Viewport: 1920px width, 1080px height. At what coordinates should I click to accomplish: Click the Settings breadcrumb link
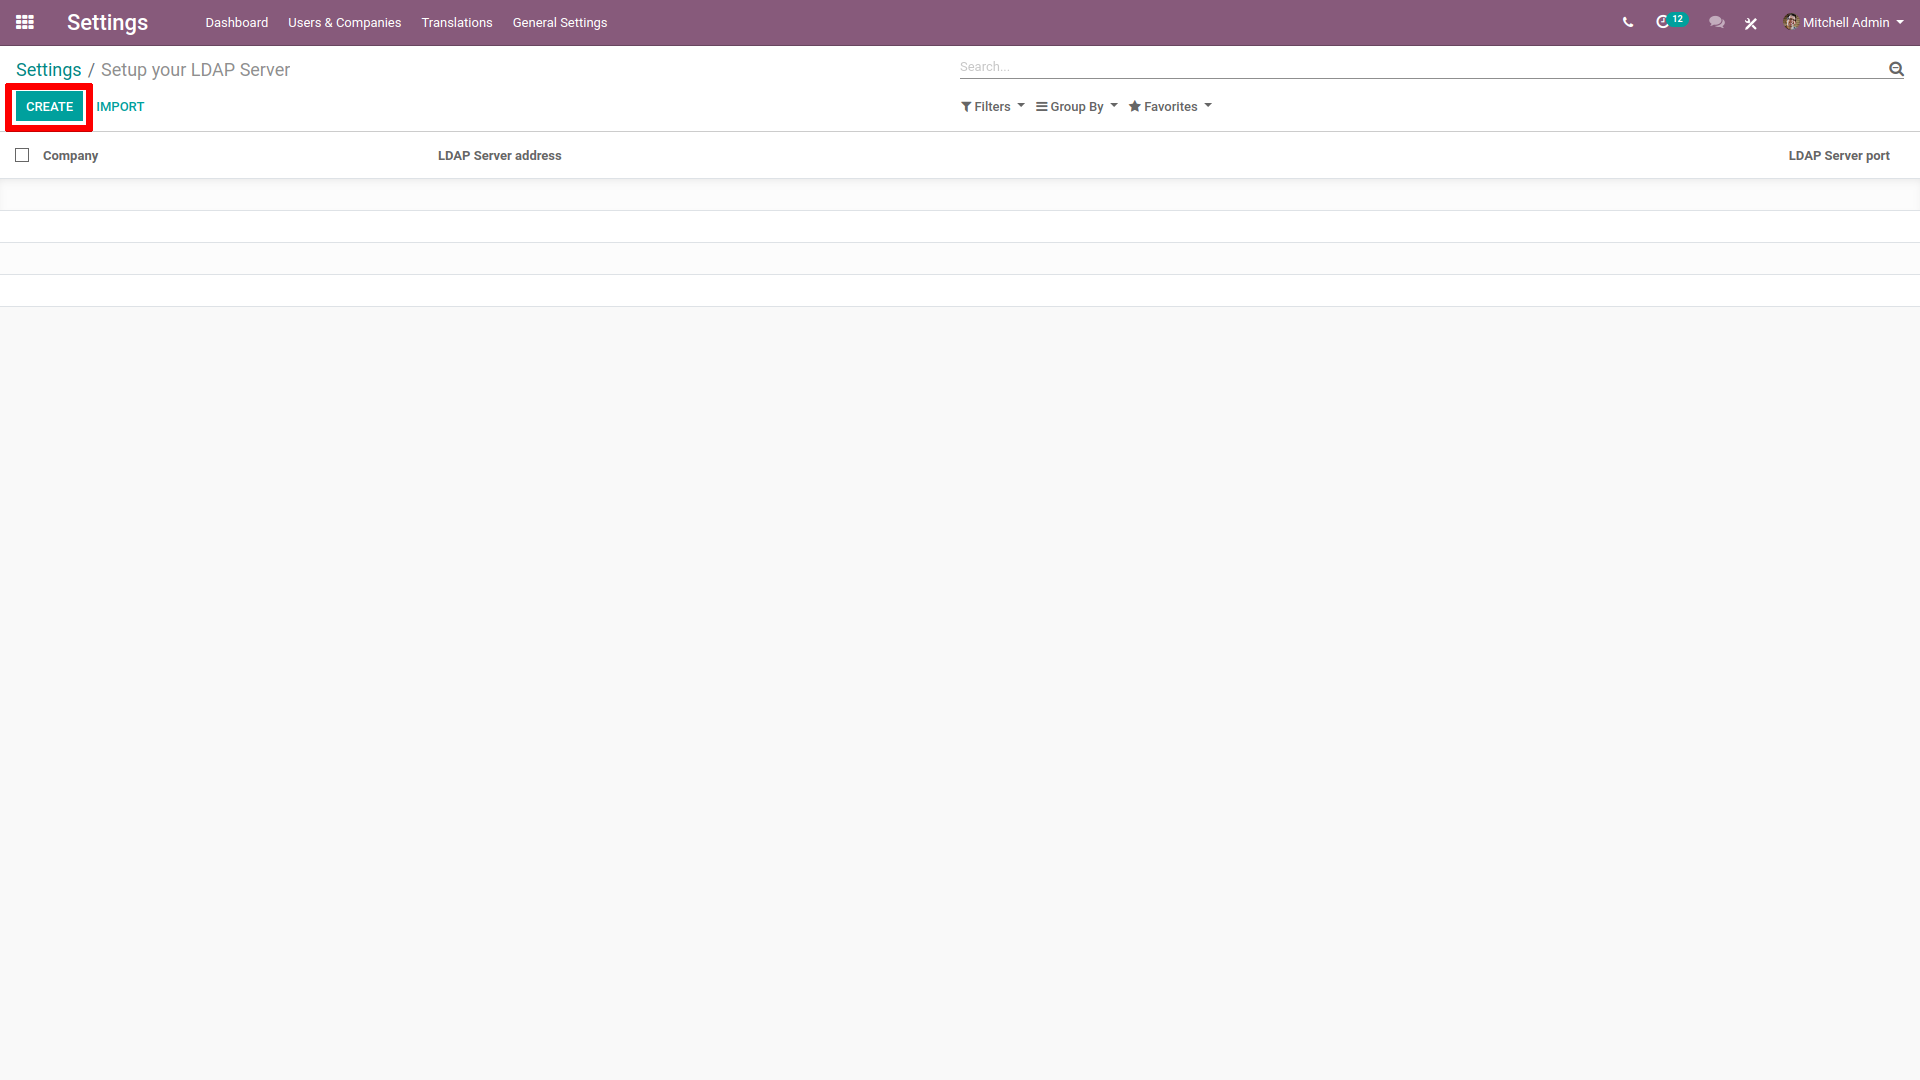(49, 69)
